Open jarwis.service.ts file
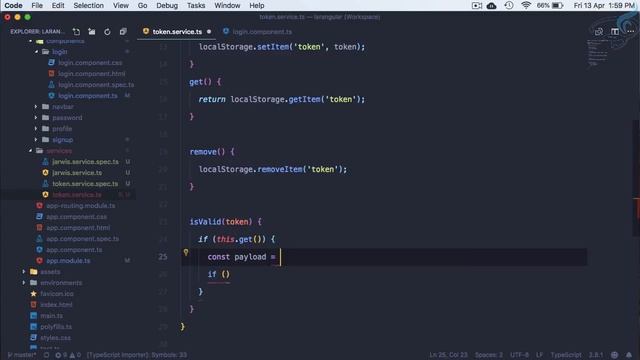The width and height of the screenshot is (640, 360). click(77, 173)
